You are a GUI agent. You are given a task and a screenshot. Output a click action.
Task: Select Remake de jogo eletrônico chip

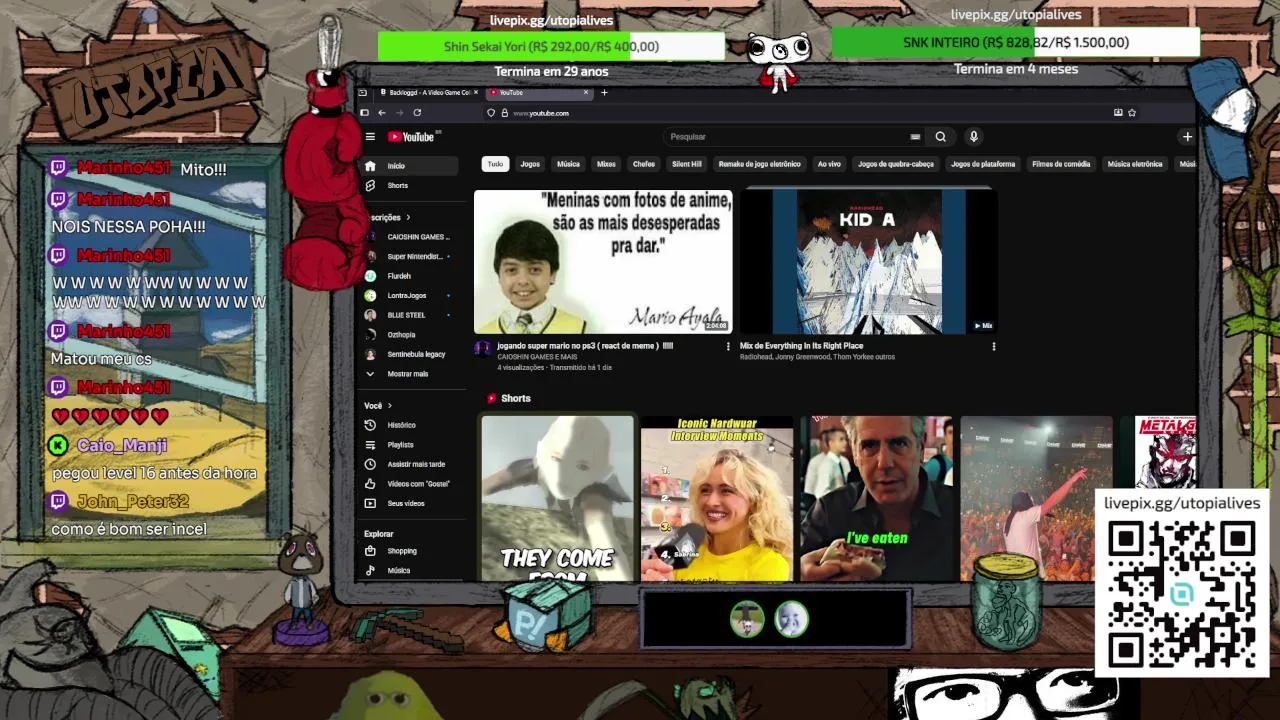[x=759, y=164]
